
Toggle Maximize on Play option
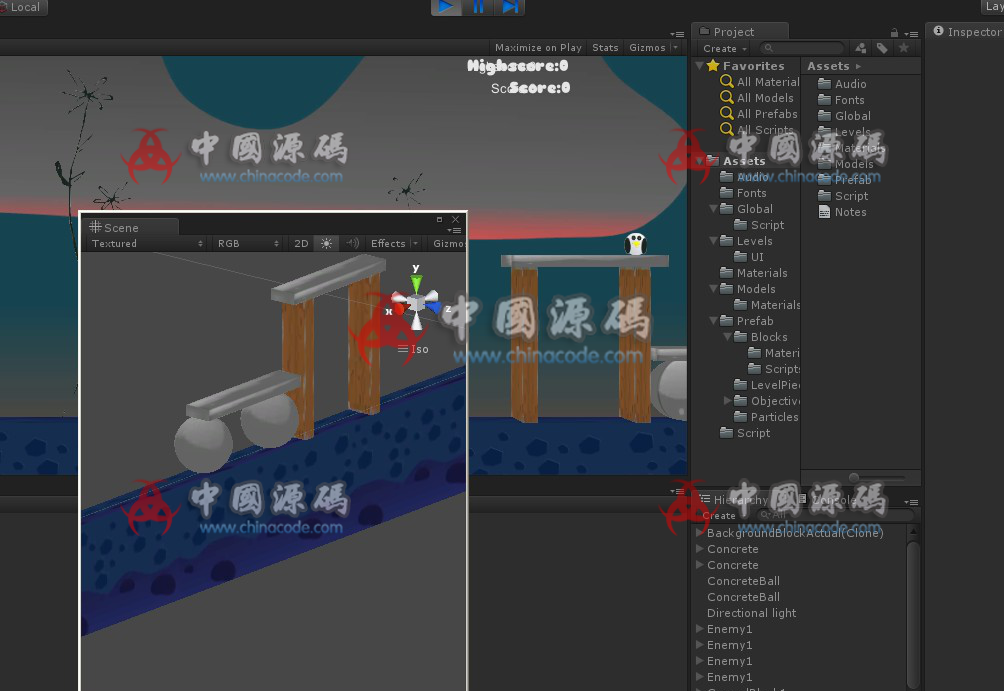click(x=538, y=48)
